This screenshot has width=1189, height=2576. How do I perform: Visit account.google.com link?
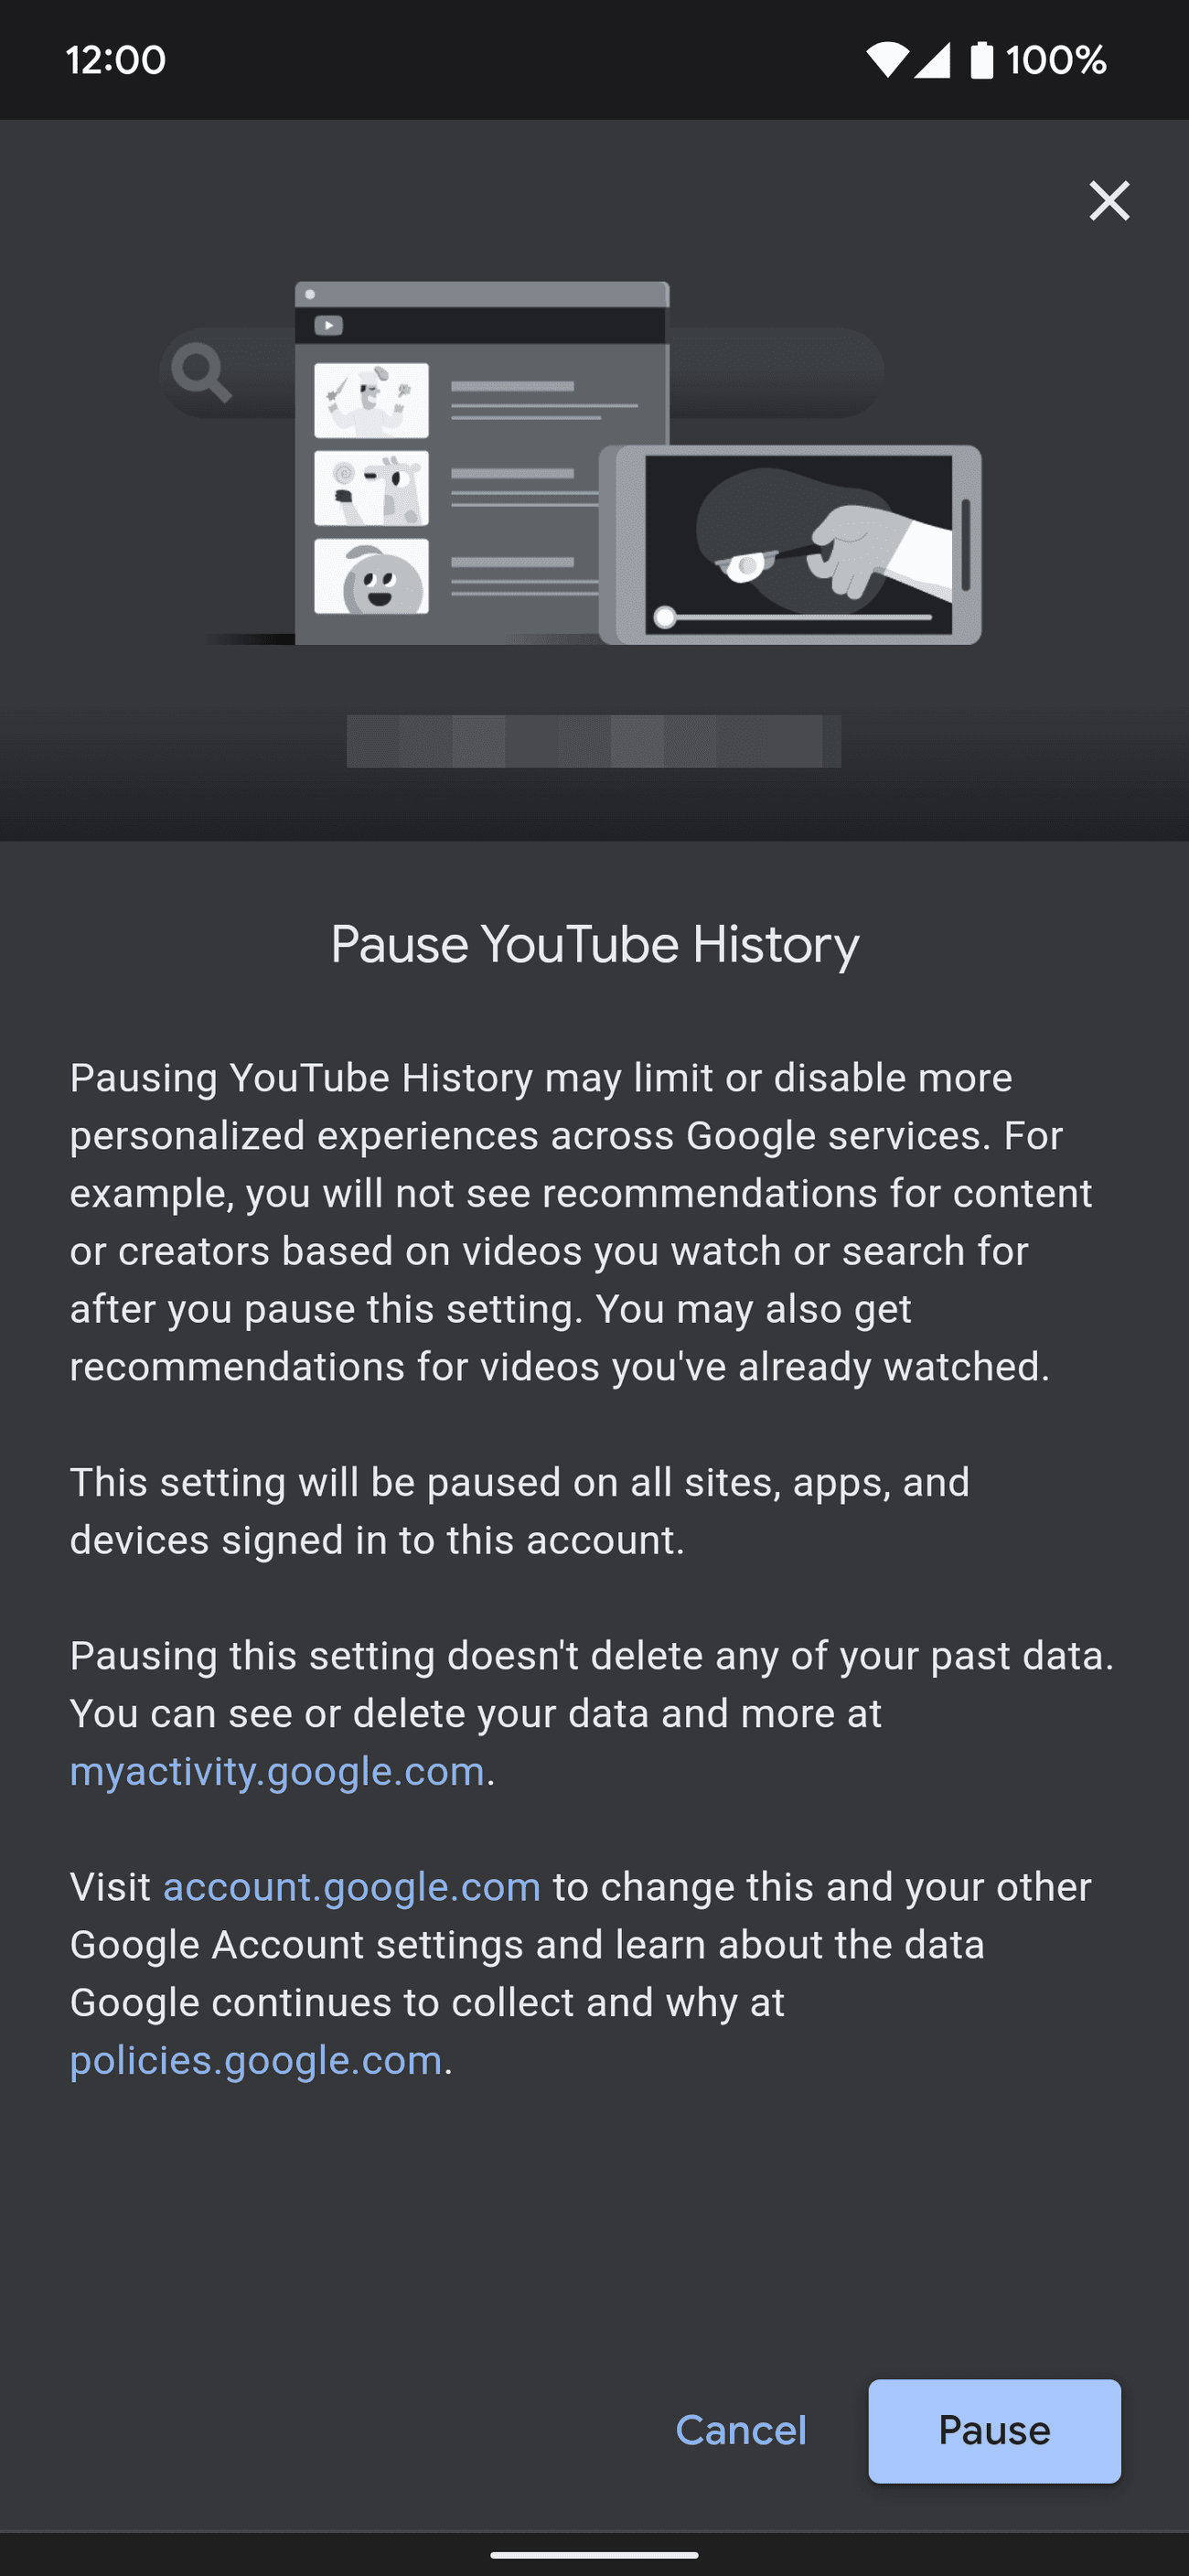coord(351,1886)
